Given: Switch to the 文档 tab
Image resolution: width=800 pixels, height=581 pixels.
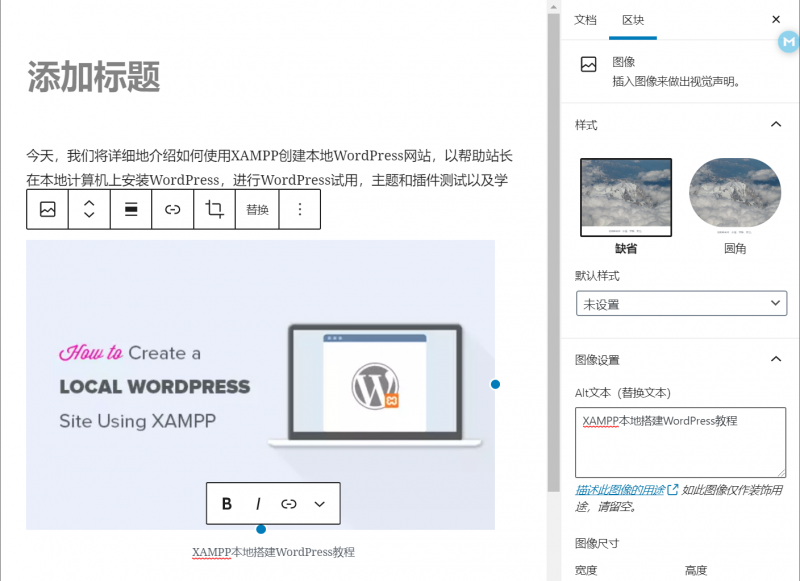Looking at the screenshot, I should (x=585, y=20).
